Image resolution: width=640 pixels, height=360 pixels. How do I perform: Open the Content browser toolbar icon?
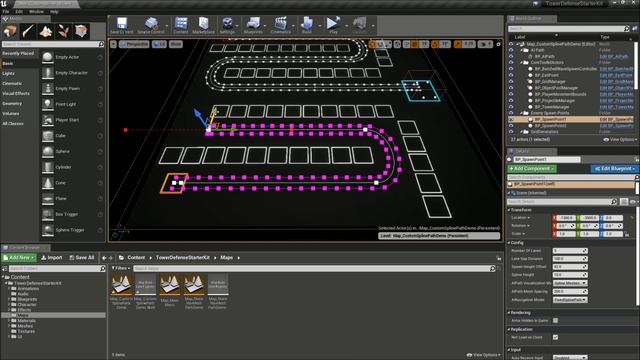[x=181, y=25]
